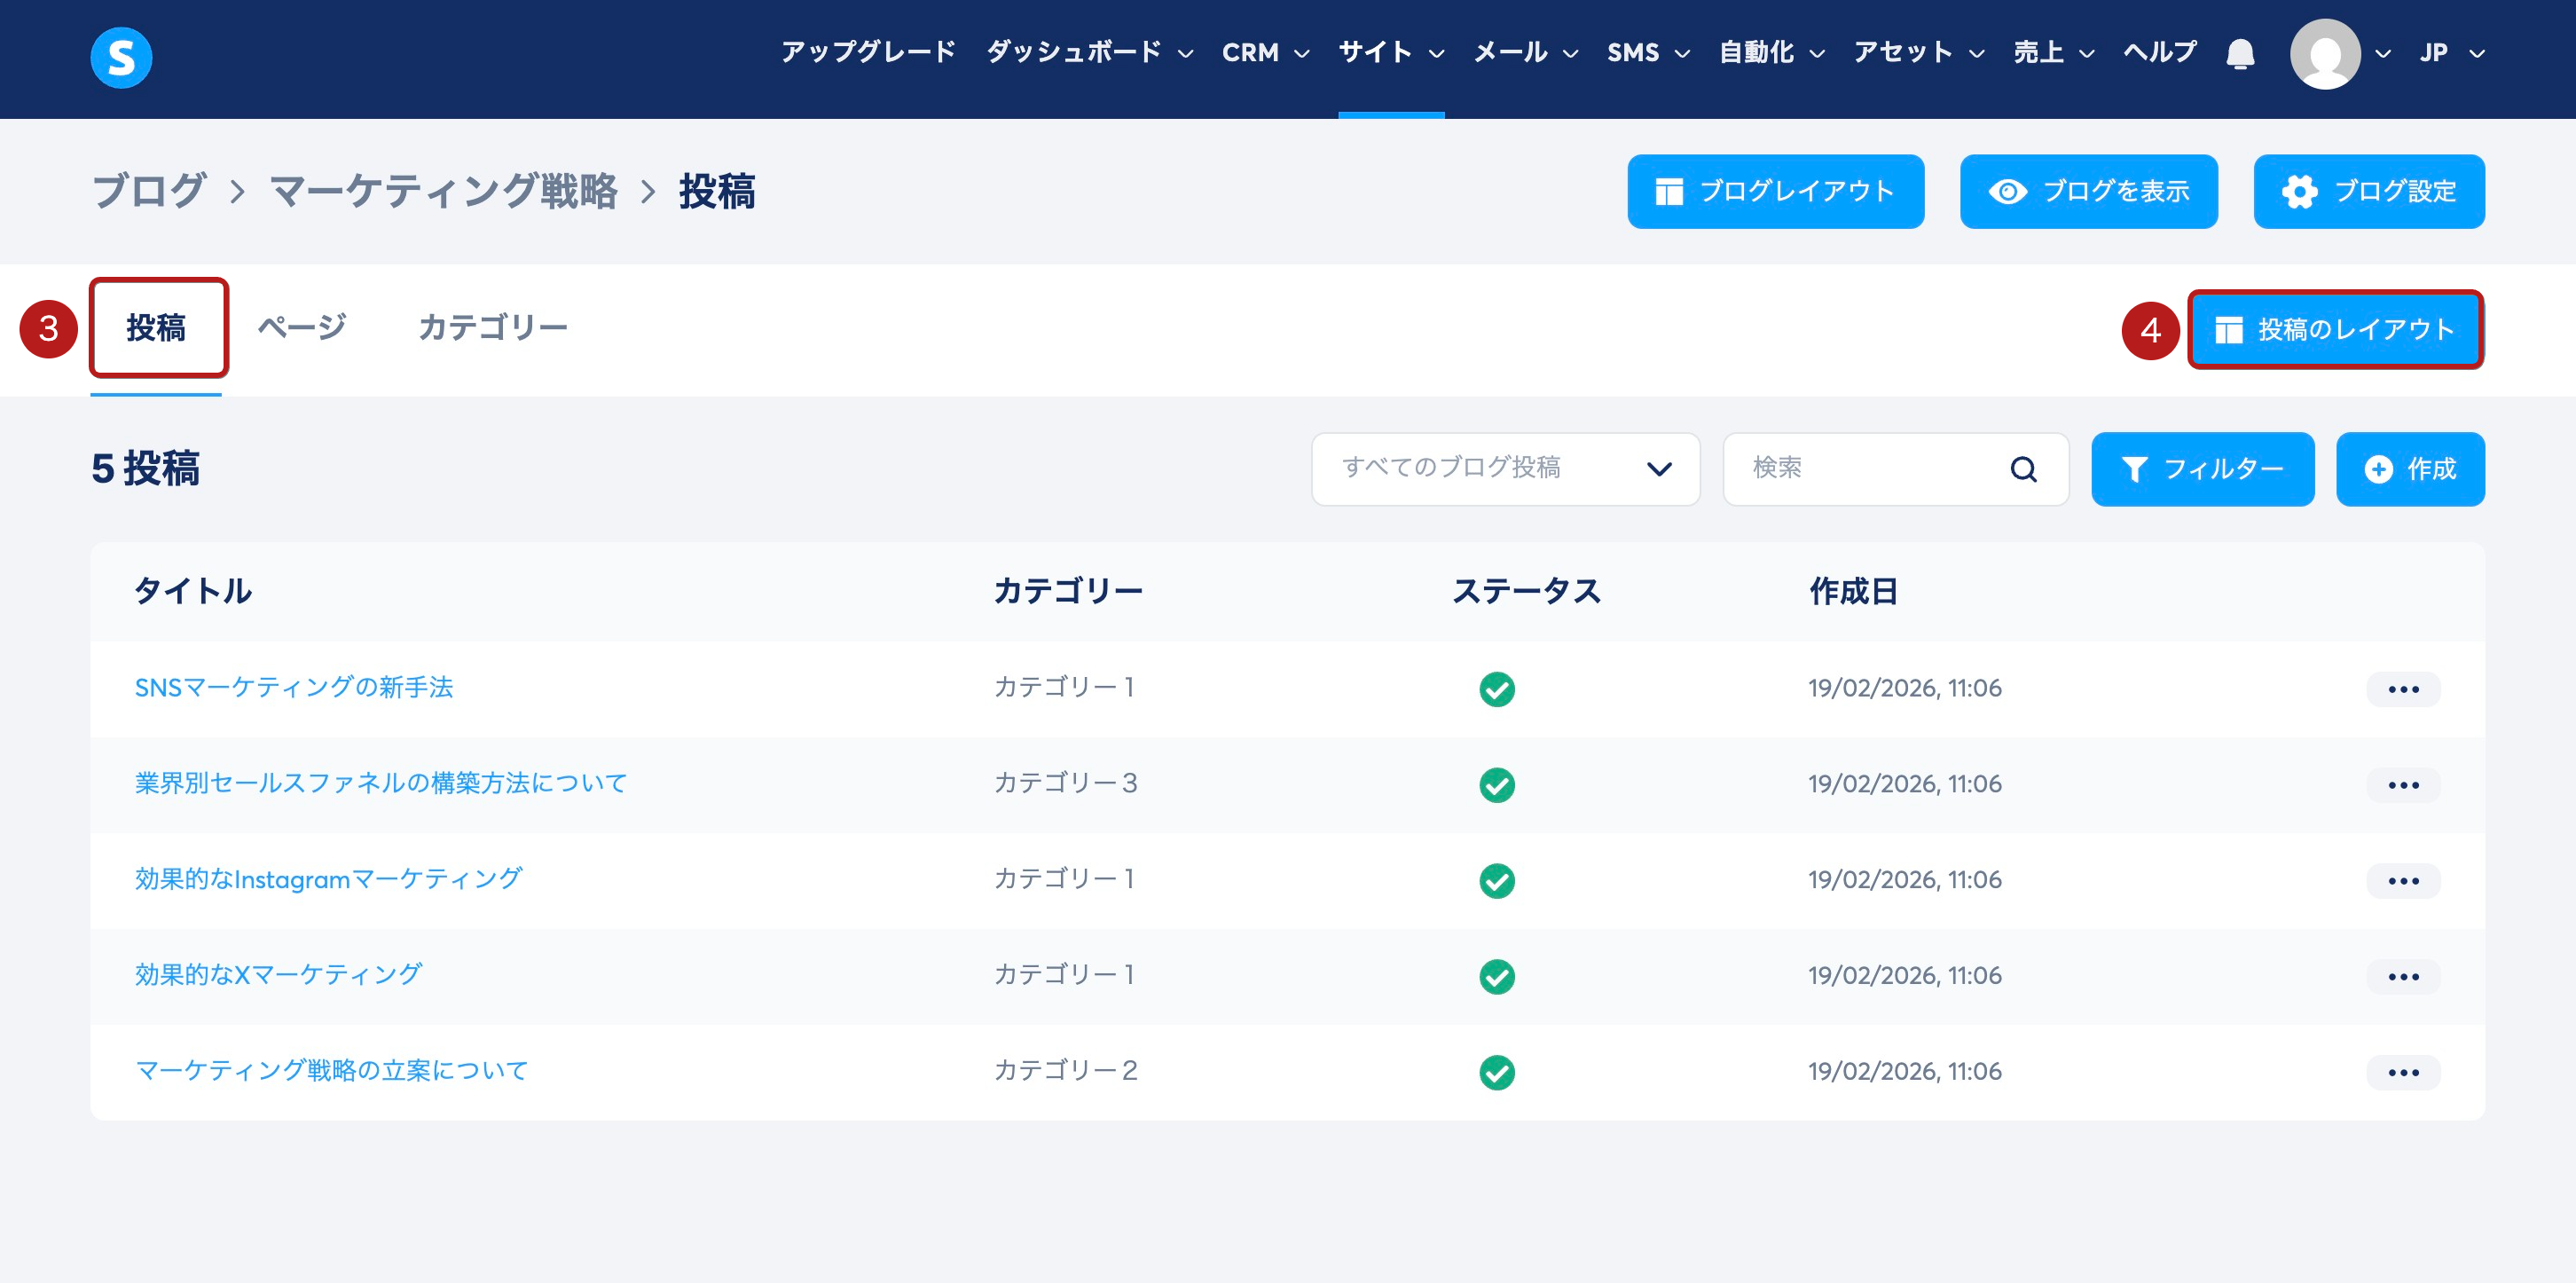Click the user avatar icon
This screenshot has height=1283, width=2576.
pyautogui.click(x=2324, y=54)
